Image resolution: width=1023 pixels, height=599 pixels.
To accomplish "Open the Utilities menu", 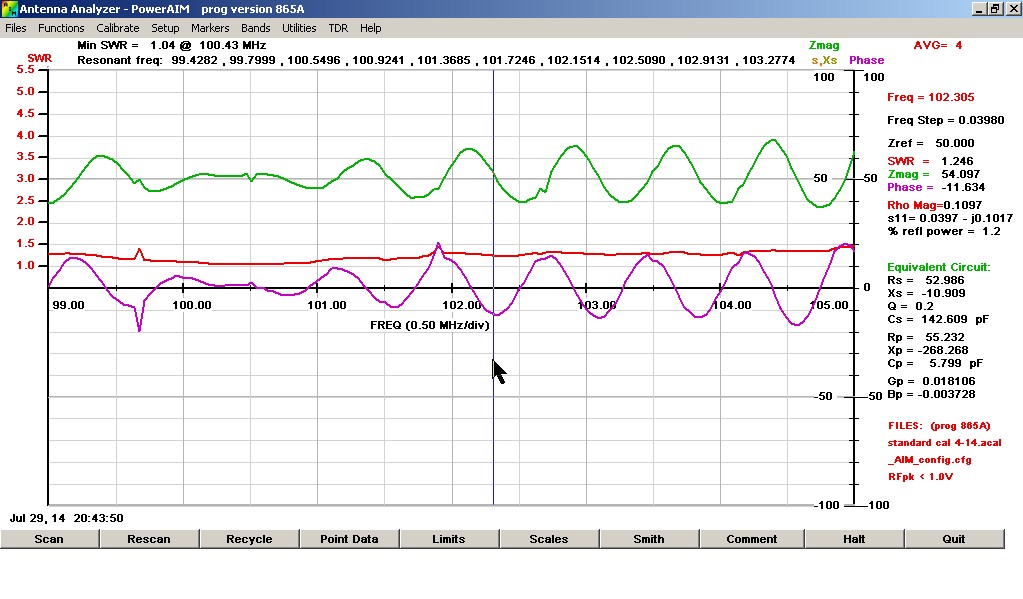I will click(299, 28).
